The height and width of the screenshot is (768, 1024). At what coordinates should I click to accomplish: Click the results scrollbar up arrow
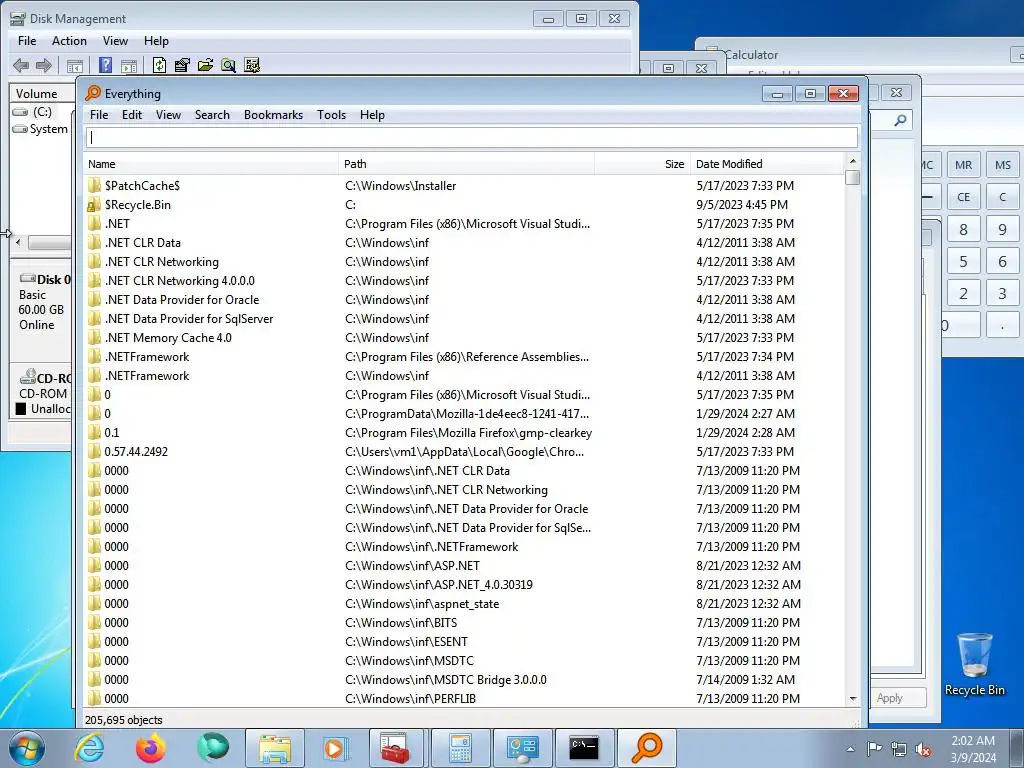852,161
